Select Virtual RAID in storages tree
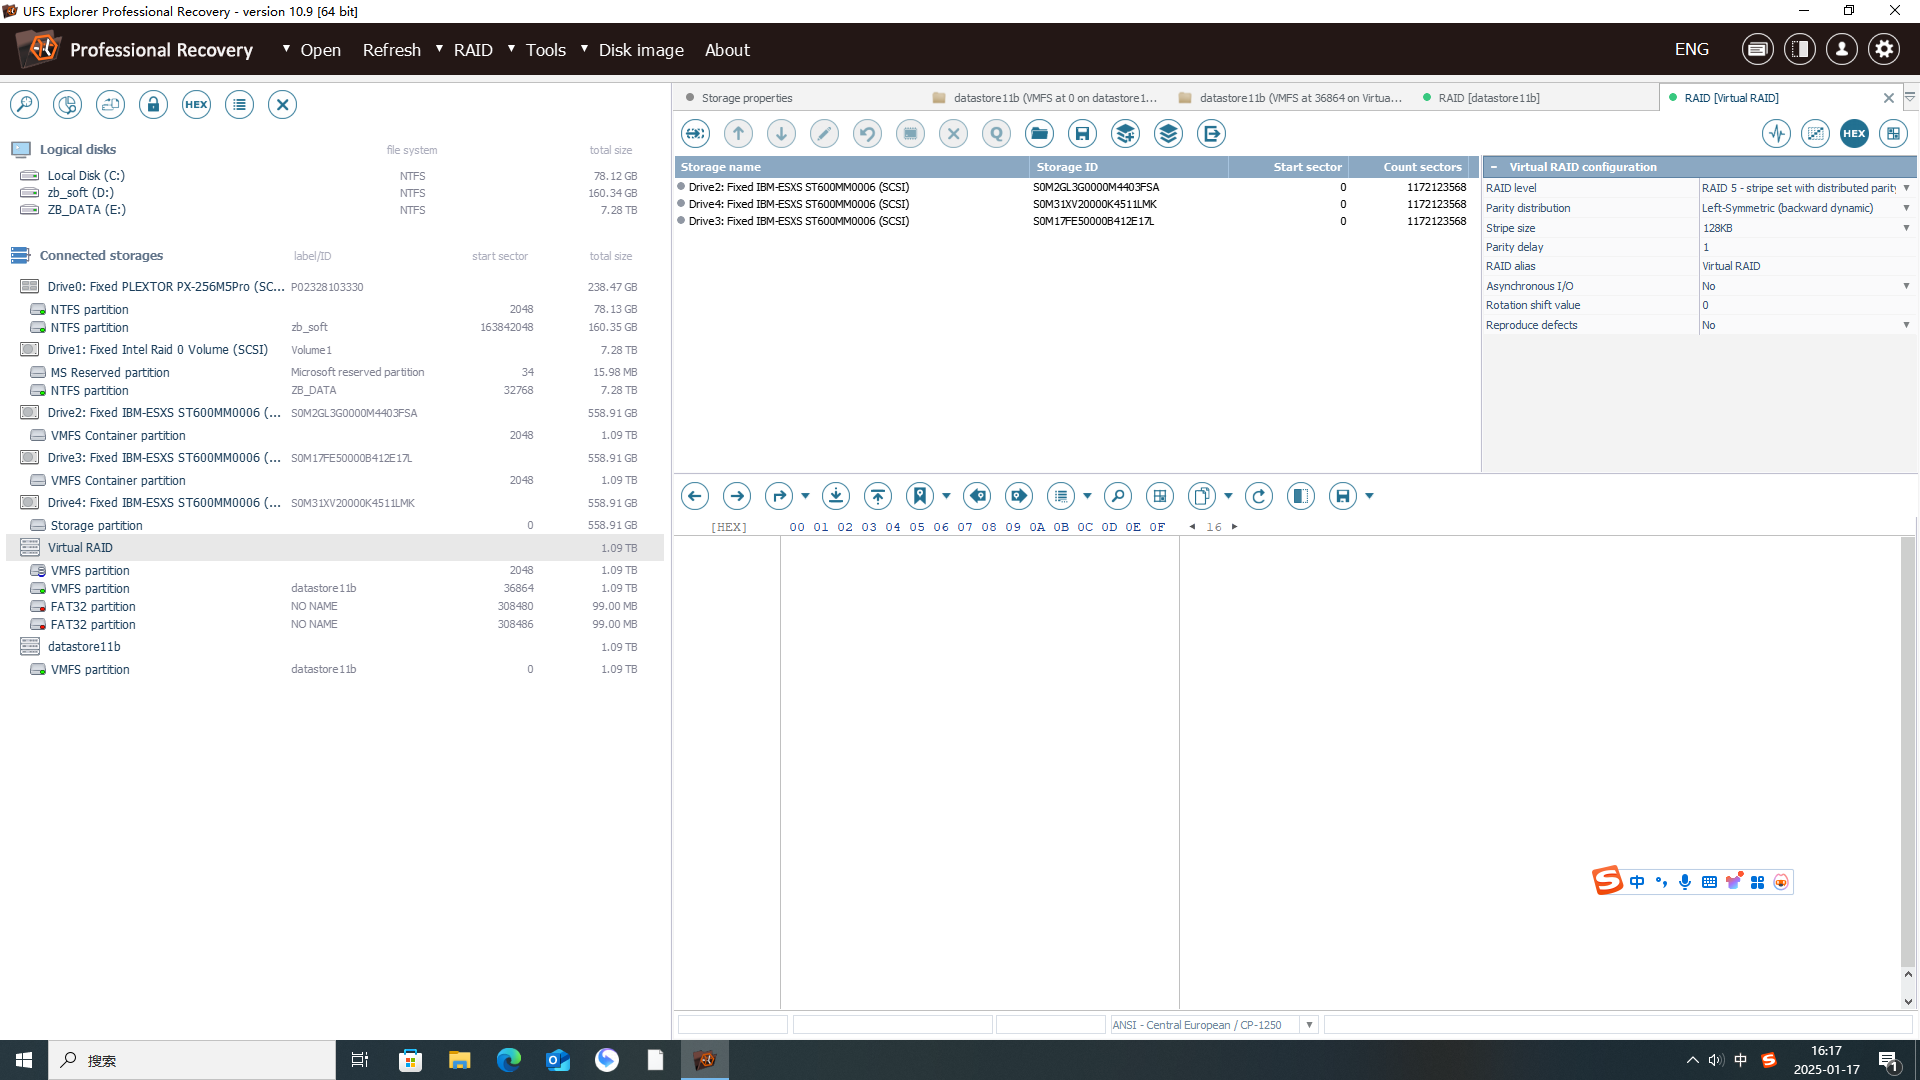1920x1080 pixels. coord(335,548)
